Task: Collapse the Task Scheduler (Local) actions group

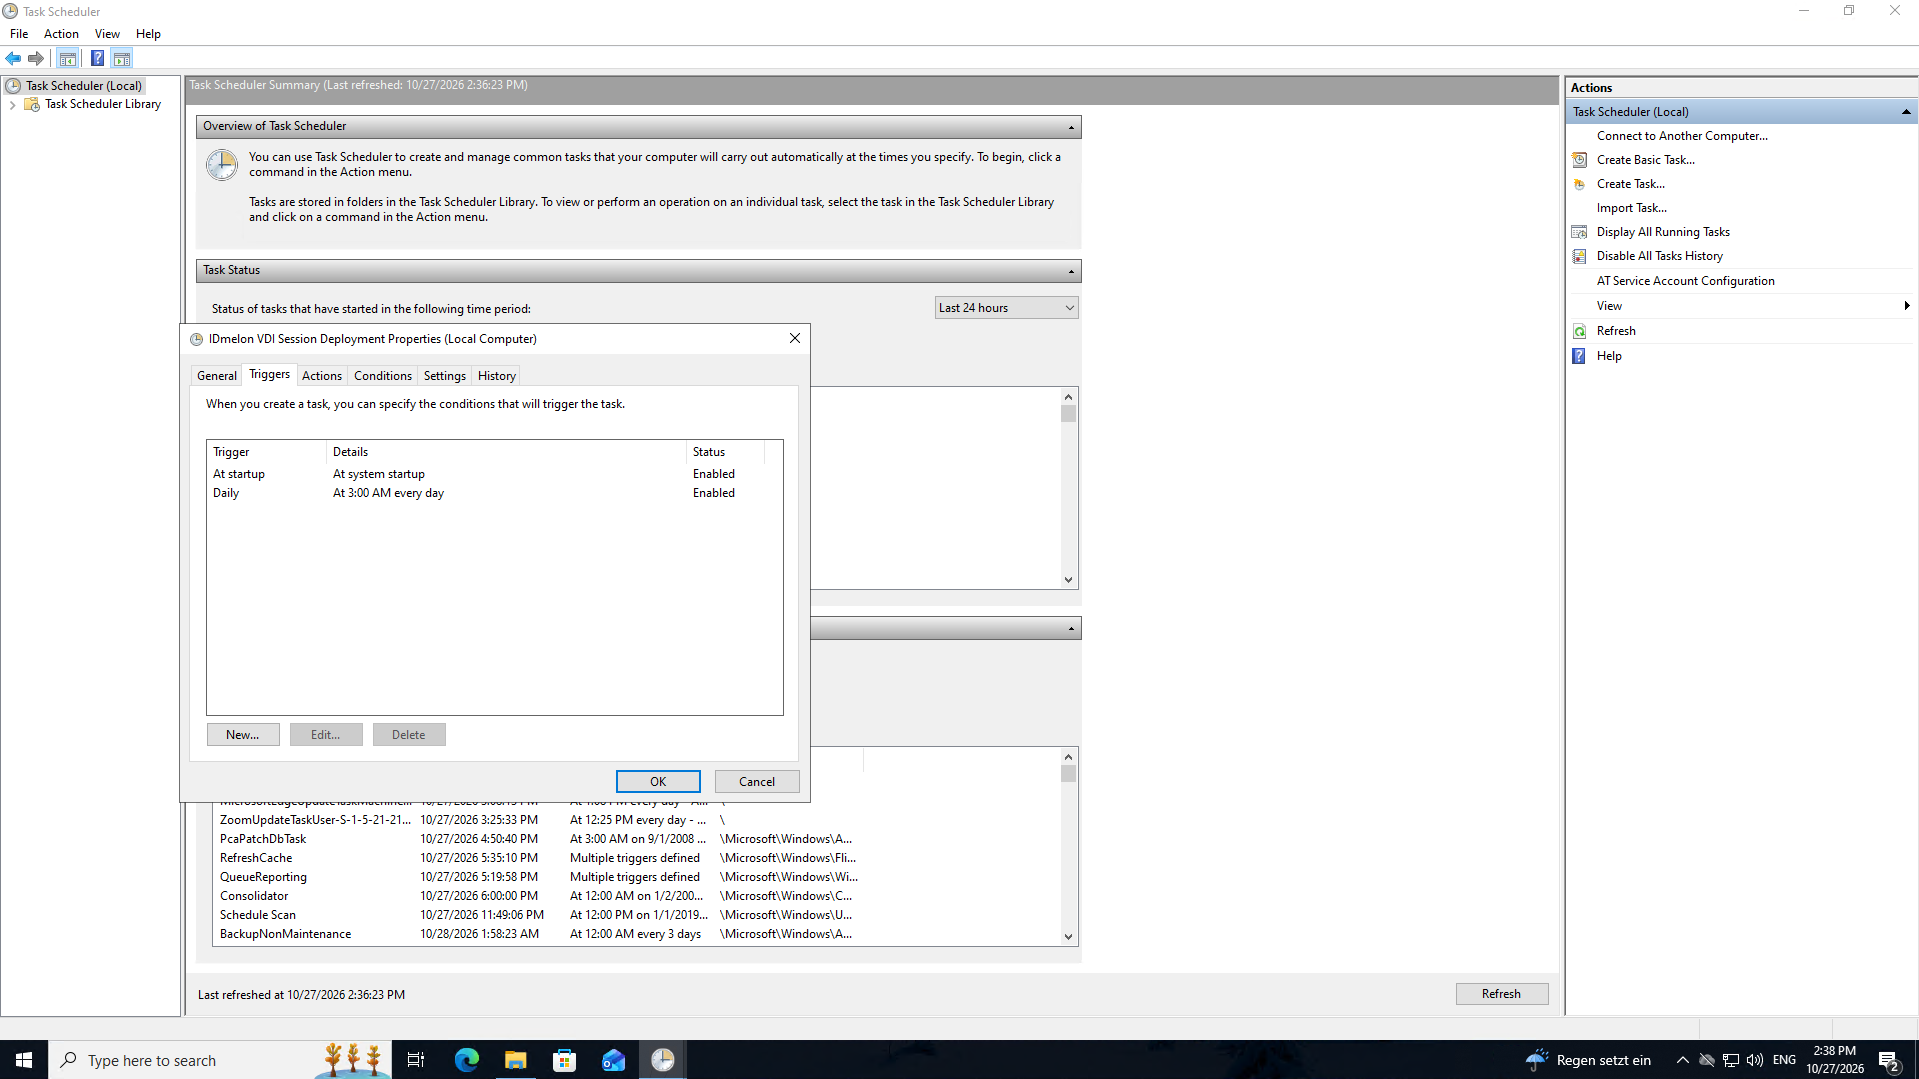Action: point(1905,112)
